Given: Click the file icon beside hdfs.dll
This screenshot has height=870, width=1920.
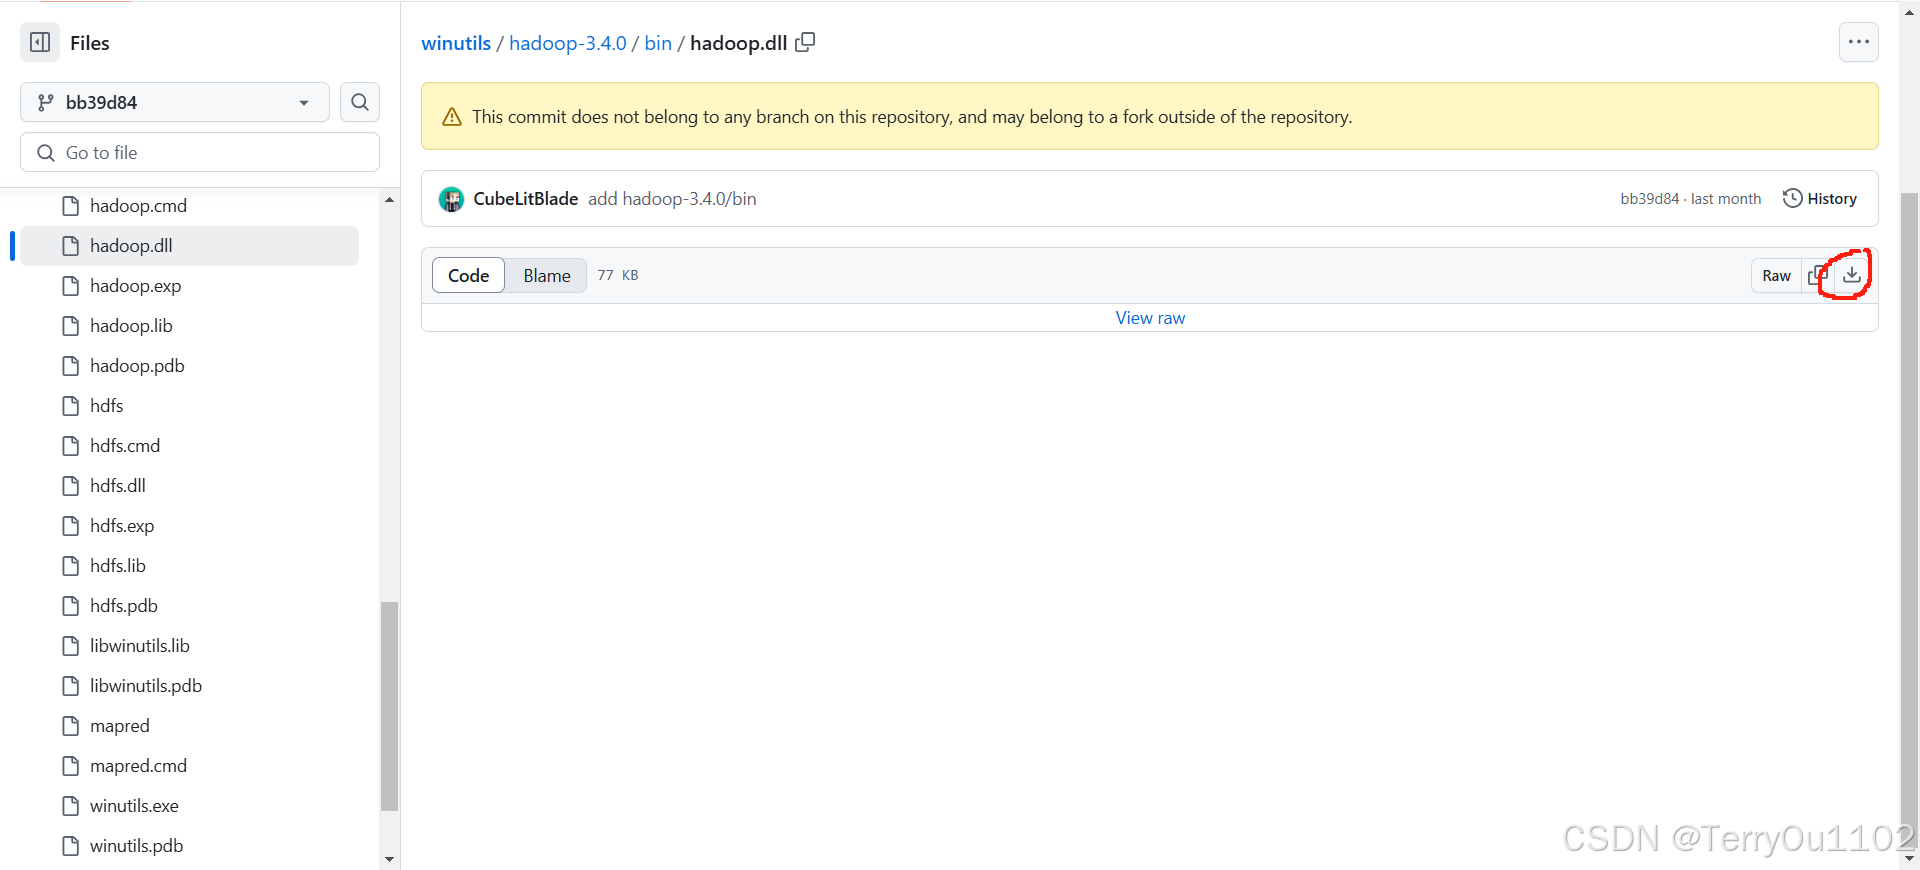Looking at the screenshot, I should 70,486.
